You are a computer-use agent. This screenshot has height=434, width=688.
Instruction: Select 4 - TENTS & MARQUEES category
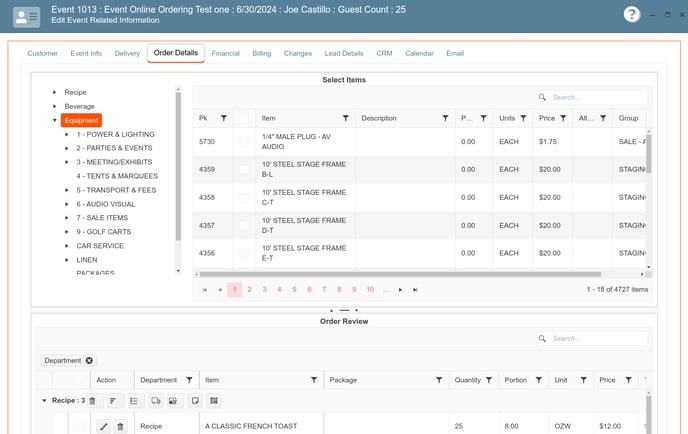click(117, 176)
